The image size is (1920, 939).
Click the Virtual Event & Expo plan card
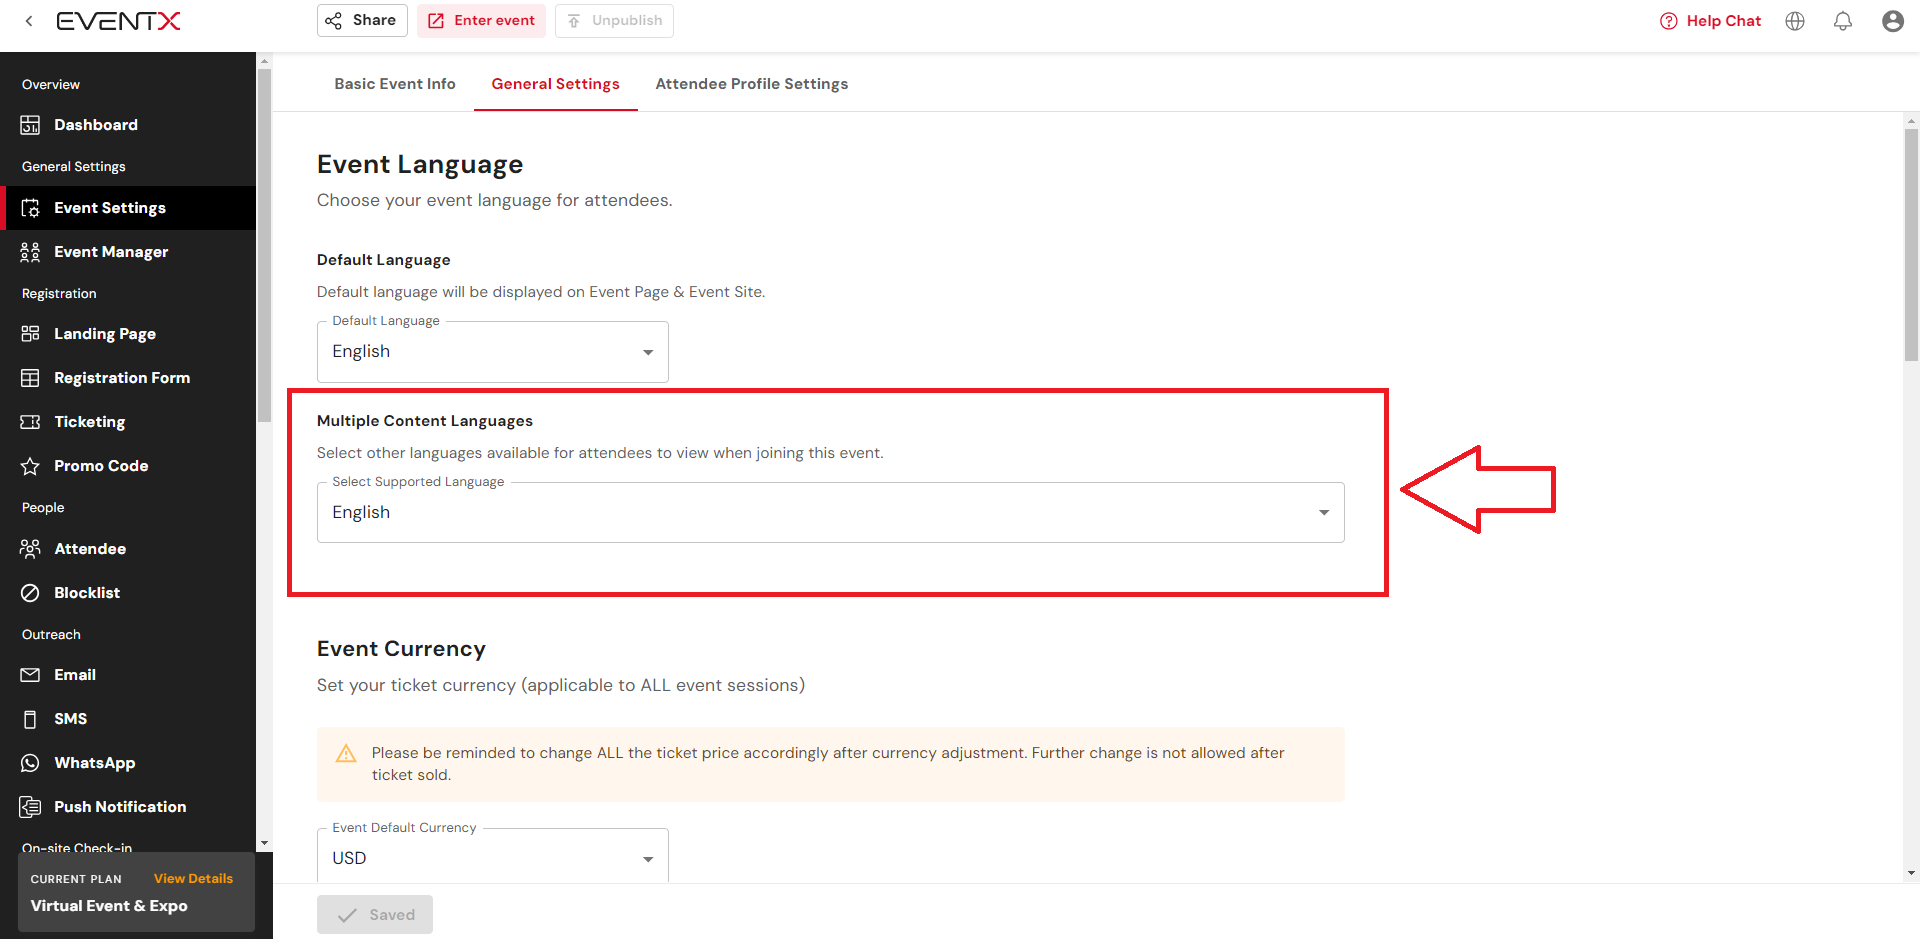[136, 893]
